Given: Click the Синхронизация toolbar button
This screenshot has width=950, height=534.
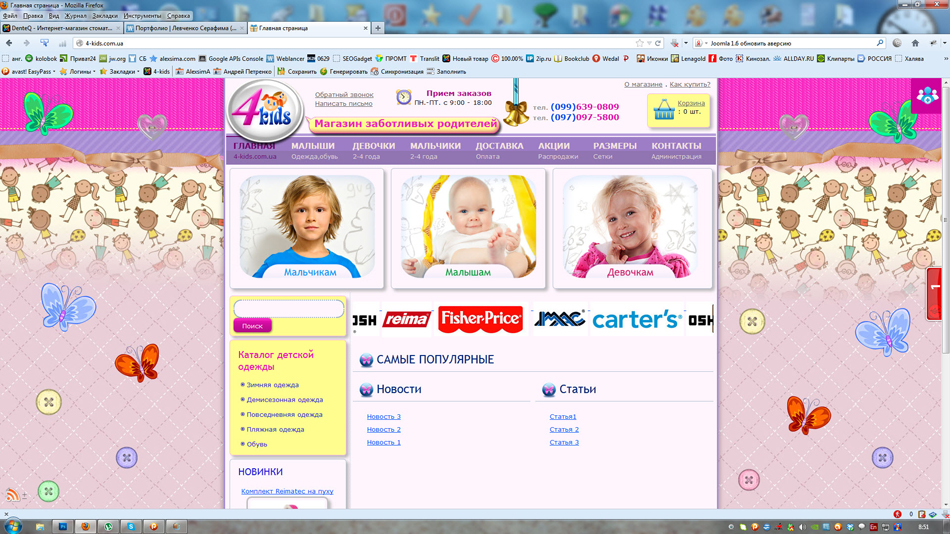Looking at the screenshot, I should 397,72.
